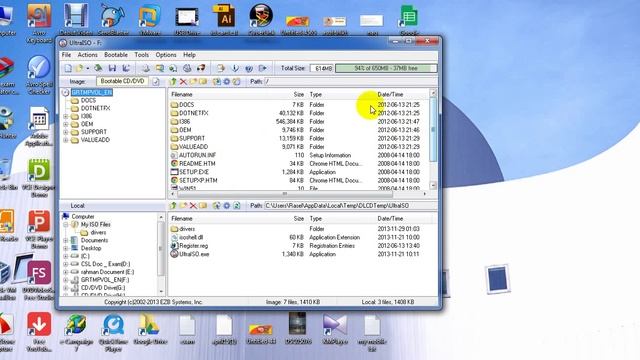640x360 pixels.
Task: Click the gear icon in image toolbar
Action: 227,82
